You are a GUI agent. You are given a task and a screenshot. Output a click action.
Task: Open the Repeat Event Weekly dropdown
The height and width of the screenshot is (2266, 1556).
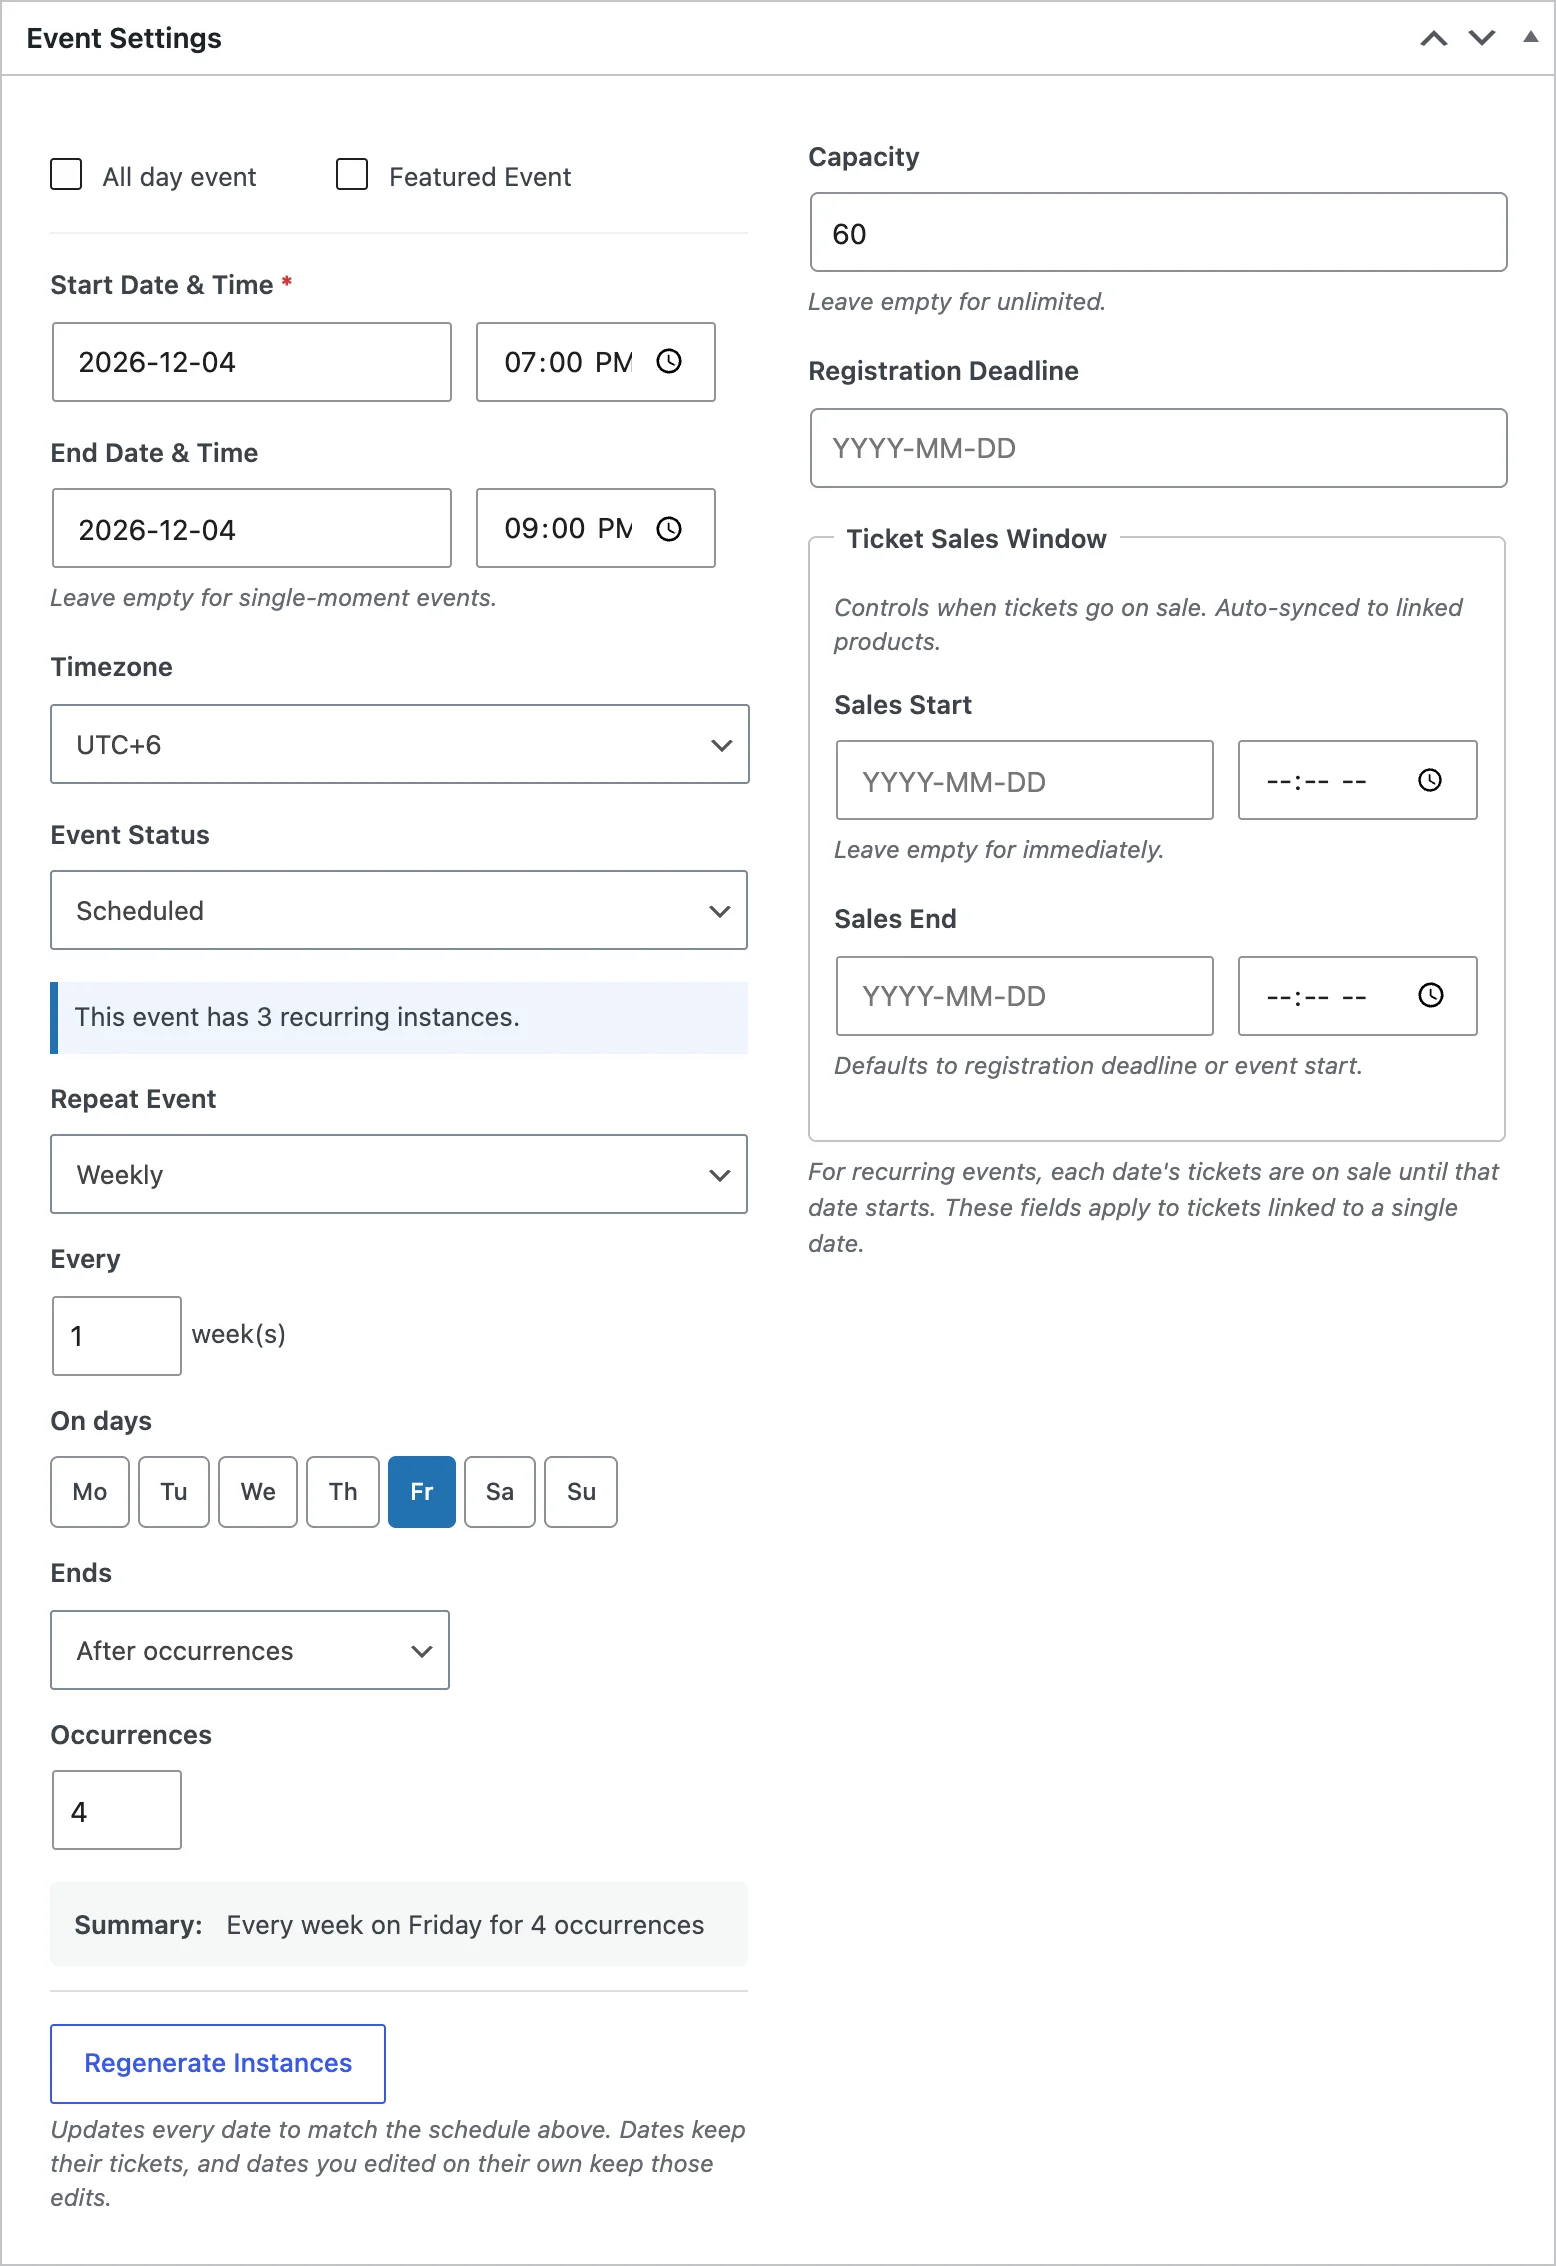399,1174
